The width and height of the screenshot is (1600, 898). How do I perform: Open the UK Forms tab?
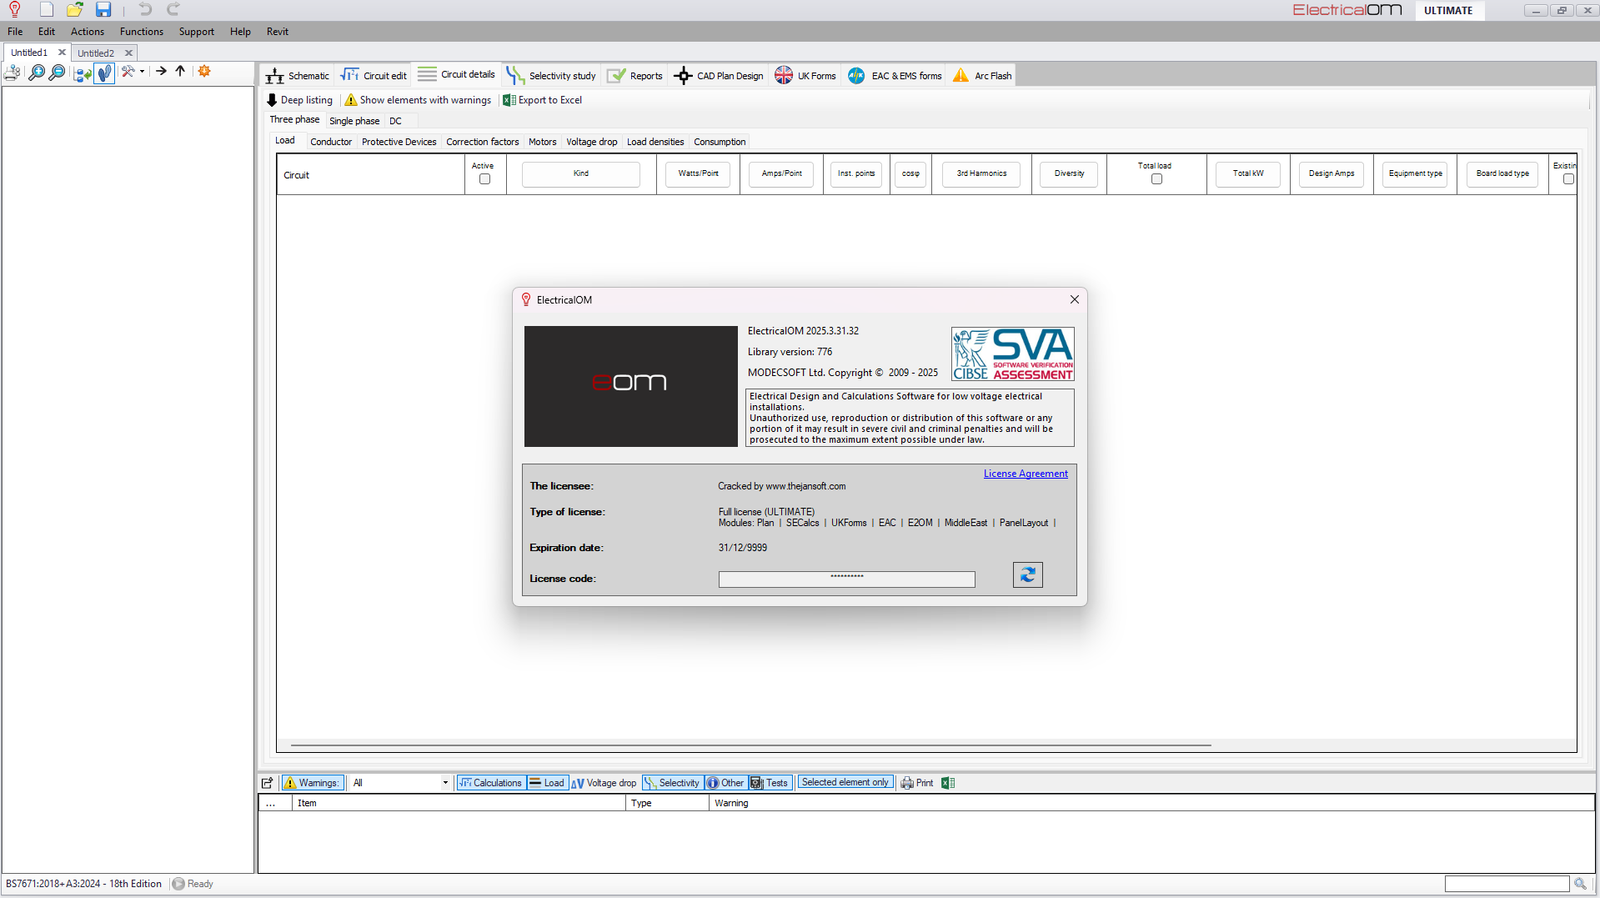point(806,76)
